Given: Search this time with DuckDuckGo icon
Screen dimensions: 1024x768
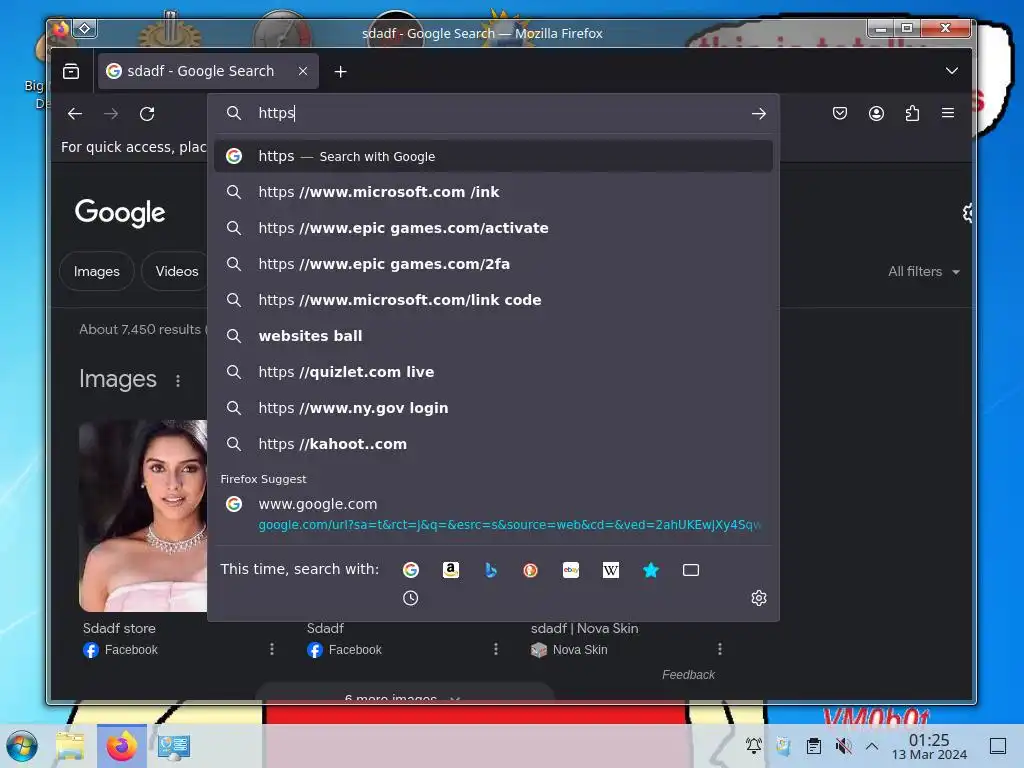Looking at the screenshot, I should (530, 570).
